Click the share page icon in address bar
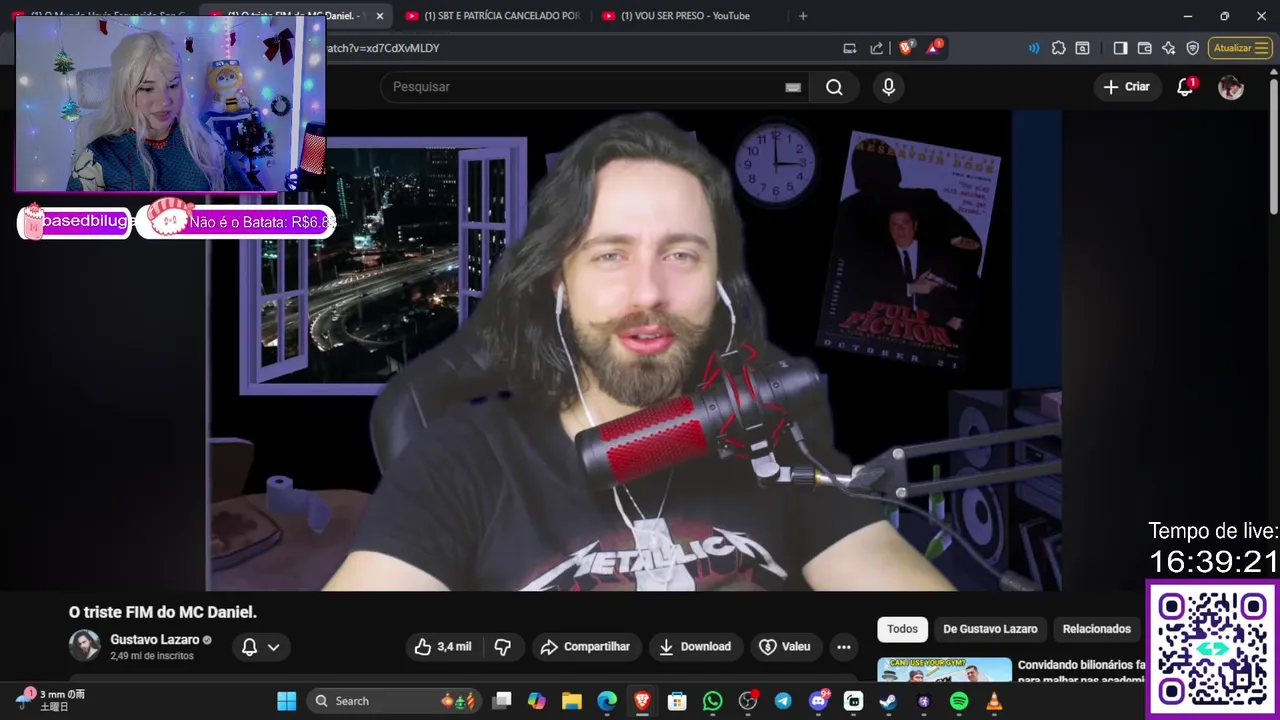The width and height of the screenshot is (1280, 720). pyautogui.click(x=877, y=48)
